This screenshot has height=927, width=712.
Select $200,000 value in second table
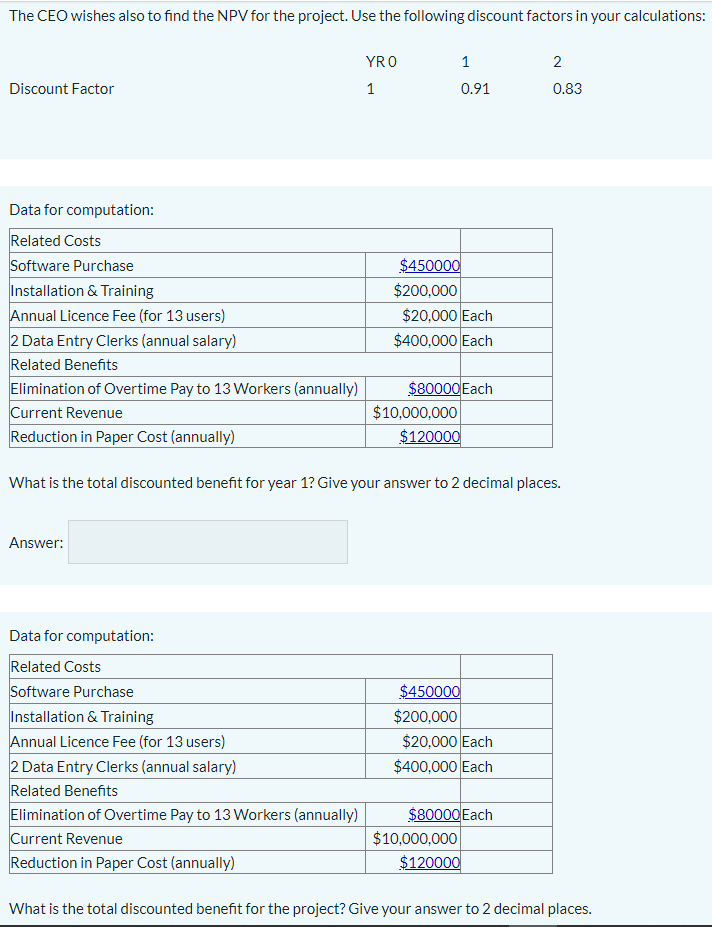tap(426, 716)
